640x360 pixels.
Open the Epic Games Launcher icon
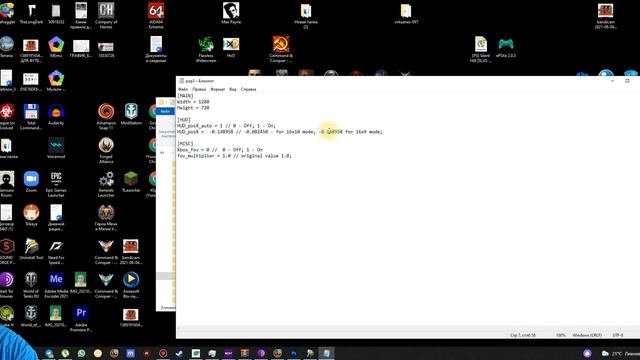(x=56, y=184)
